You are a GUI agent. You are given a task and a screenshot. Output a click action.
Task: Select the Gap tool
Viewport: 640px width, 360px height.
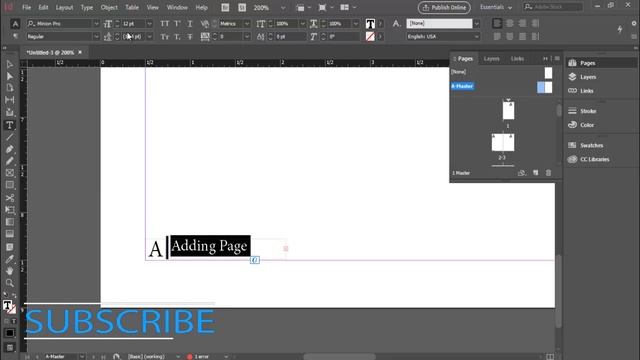point(9,100)
